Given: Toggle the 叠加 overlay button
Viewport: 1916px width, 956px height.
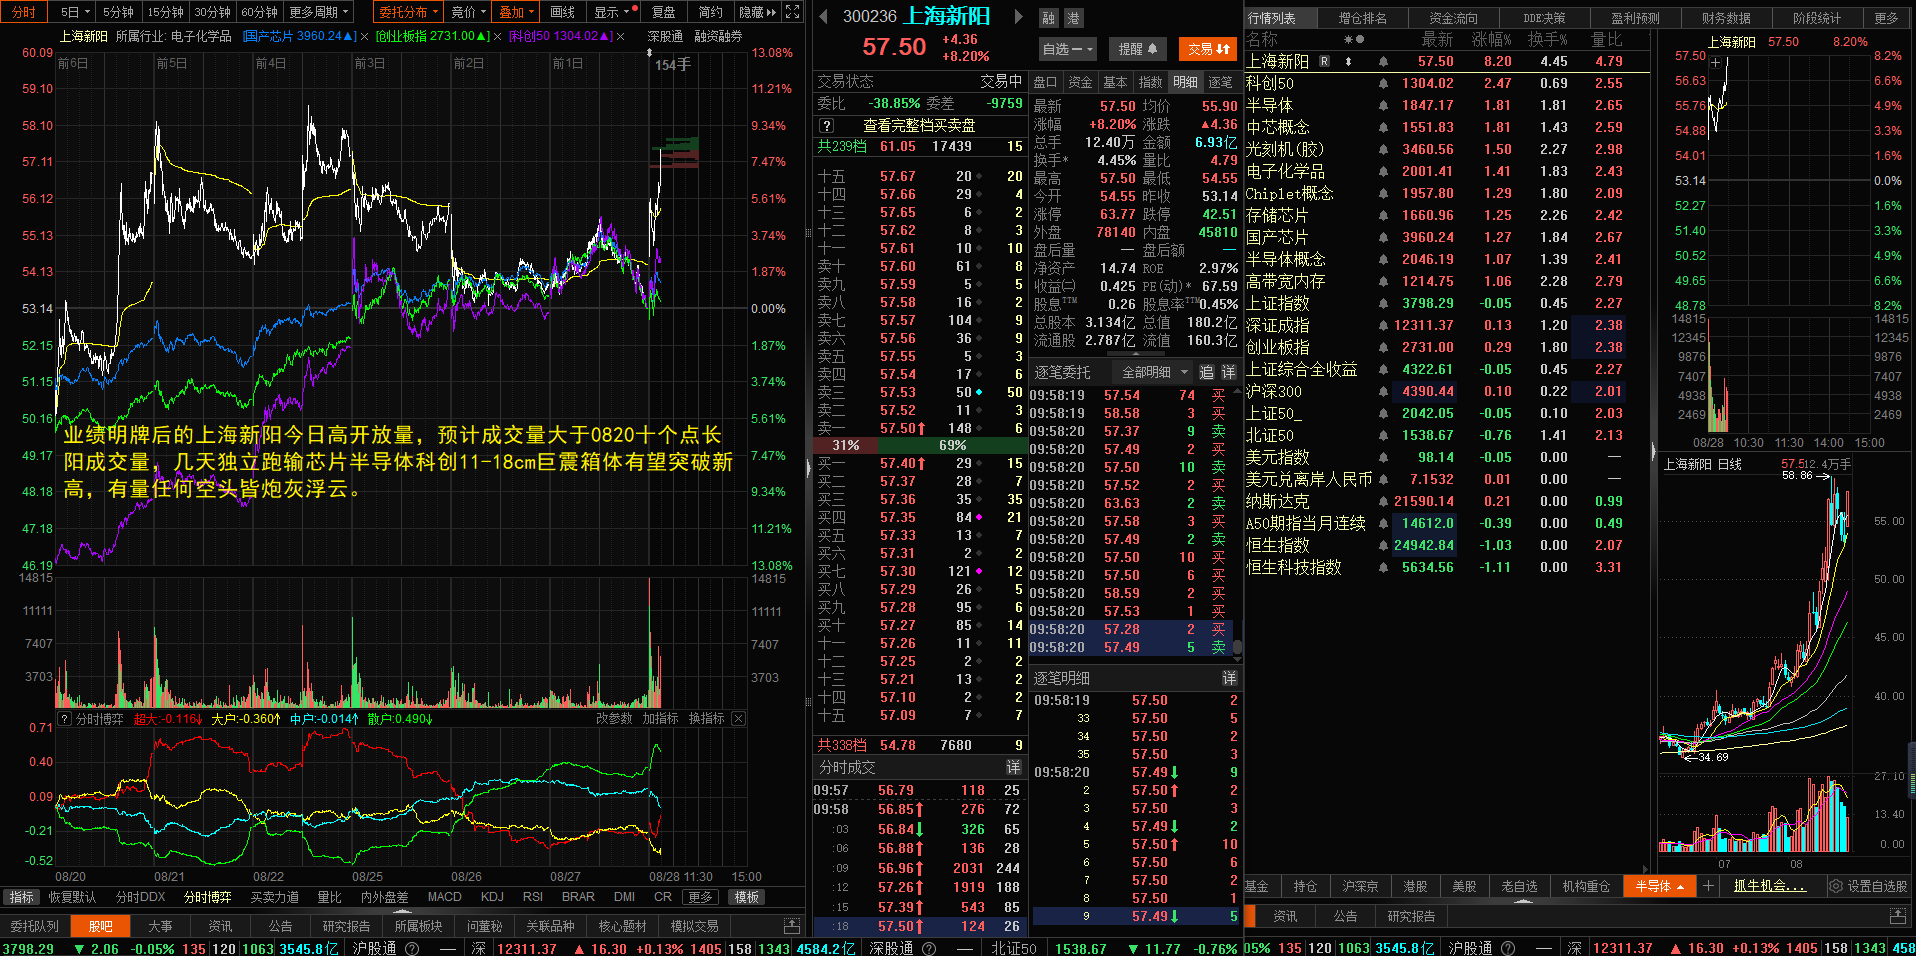Looking at the screenshot, I should (x=517, y=12).
